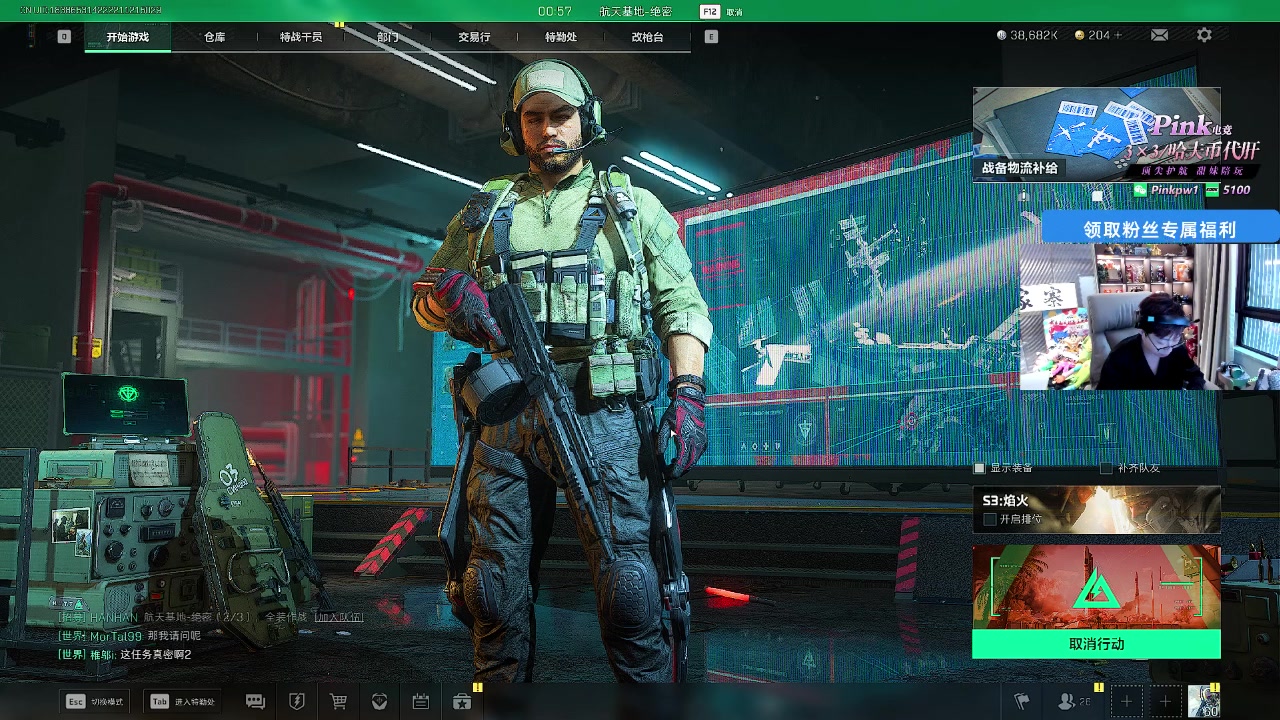The image size is (1280, 720).
Task: Click the gold coin 204 balance
Action: click(x=1098, y=35)
